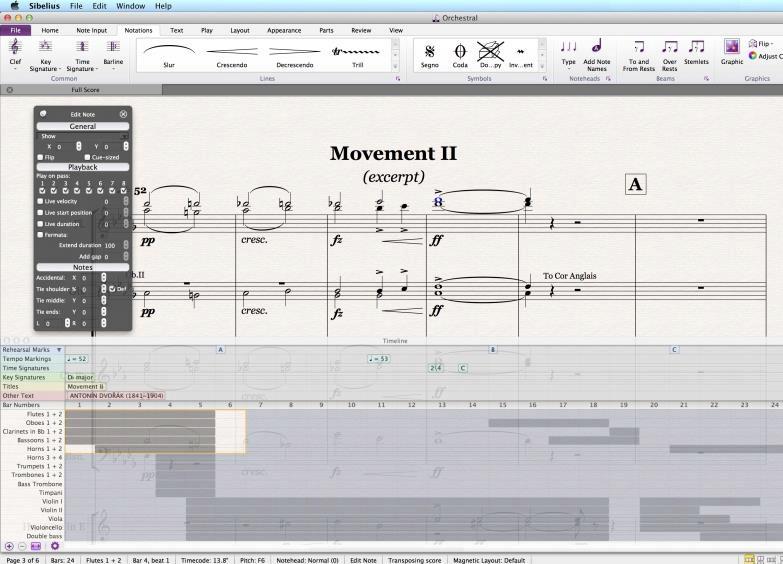783x564 pixels.
Task: Switch to the Text ribbon tab
Action: click(176, 30)
